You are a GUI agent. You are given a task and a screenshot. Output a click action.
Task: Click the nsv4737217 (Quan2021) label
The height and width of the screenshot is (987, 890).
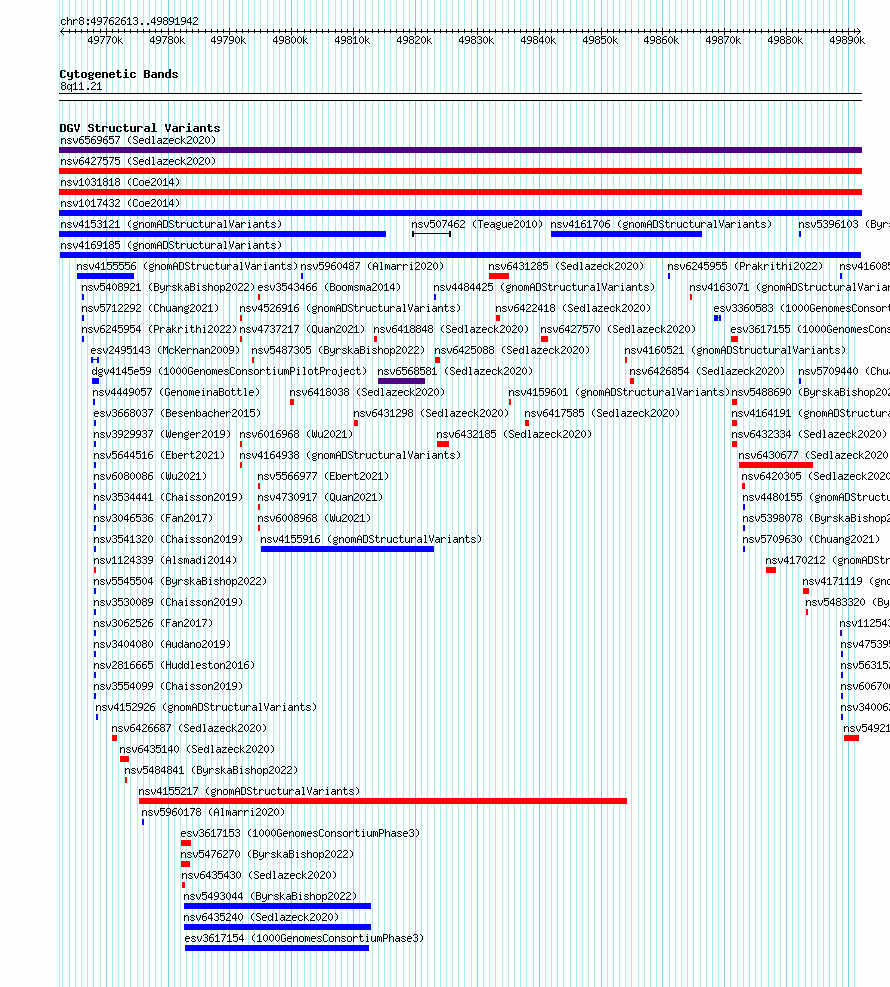click(x=302, y=329)
